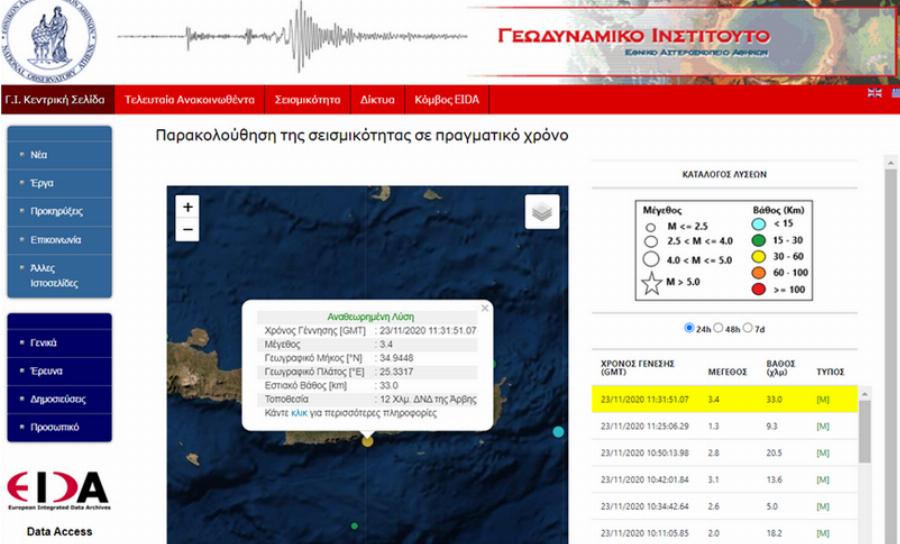Click magnitude 3.1 in the 10:42:01.84 row
The image size is (900, 544).
click(x=713, y=480)
